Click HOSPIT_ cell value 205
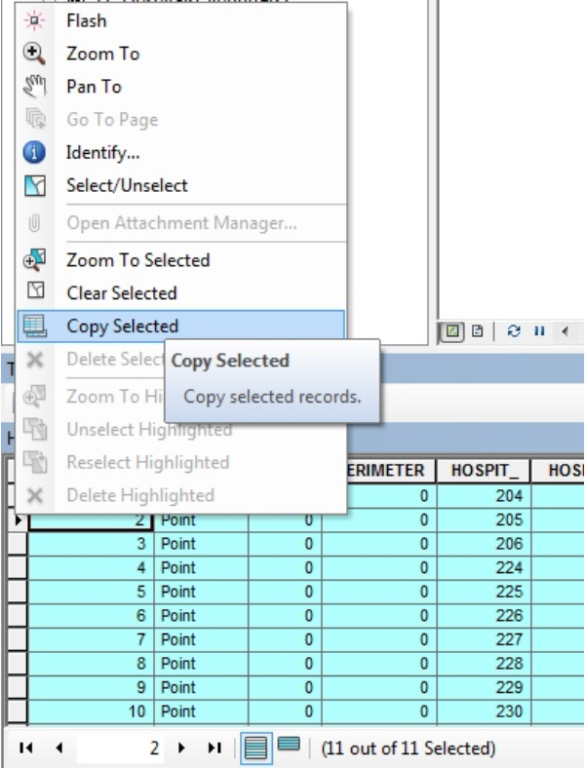Viewport: 585px width, 768px height. pyautogui.click(x=484, y=520)
